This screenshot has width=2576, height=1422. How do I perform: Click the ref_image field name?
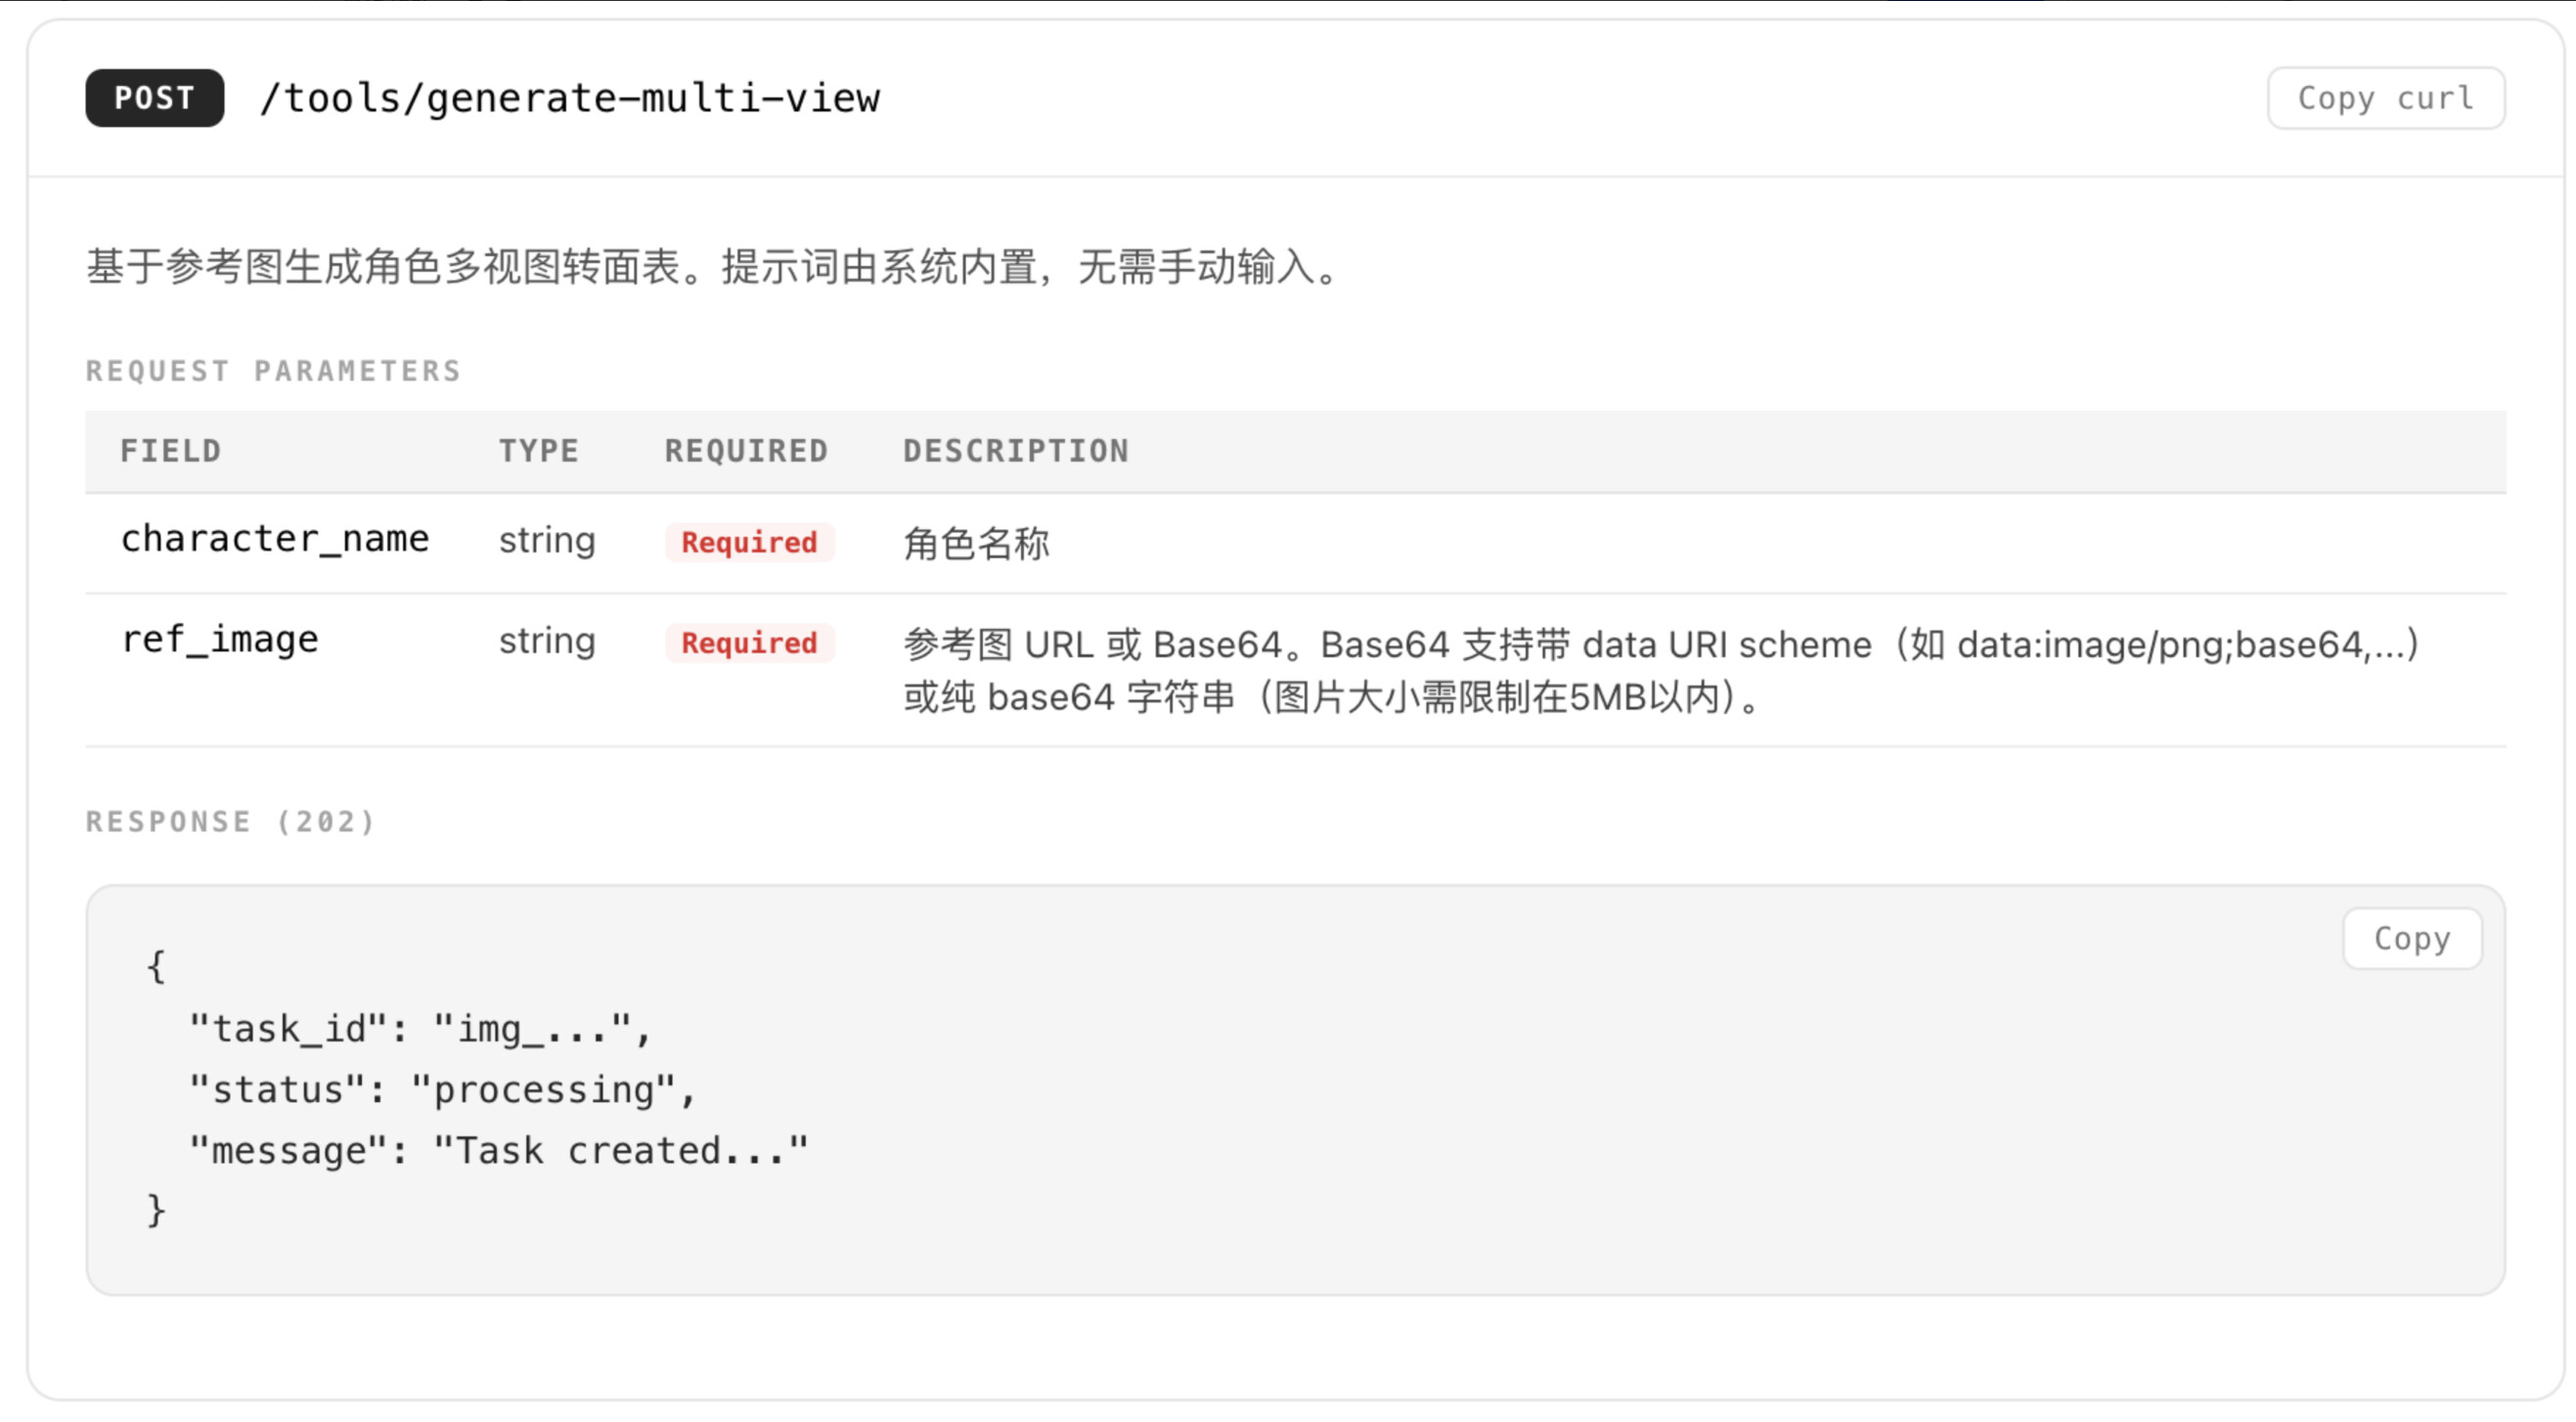[220, 640]
